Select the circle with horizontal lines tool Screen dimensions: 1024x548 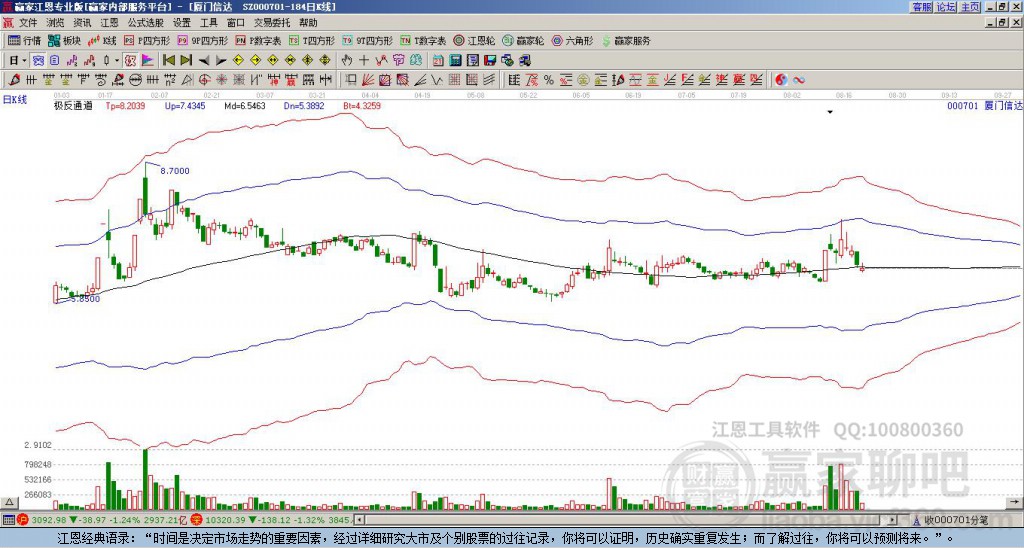135,80
